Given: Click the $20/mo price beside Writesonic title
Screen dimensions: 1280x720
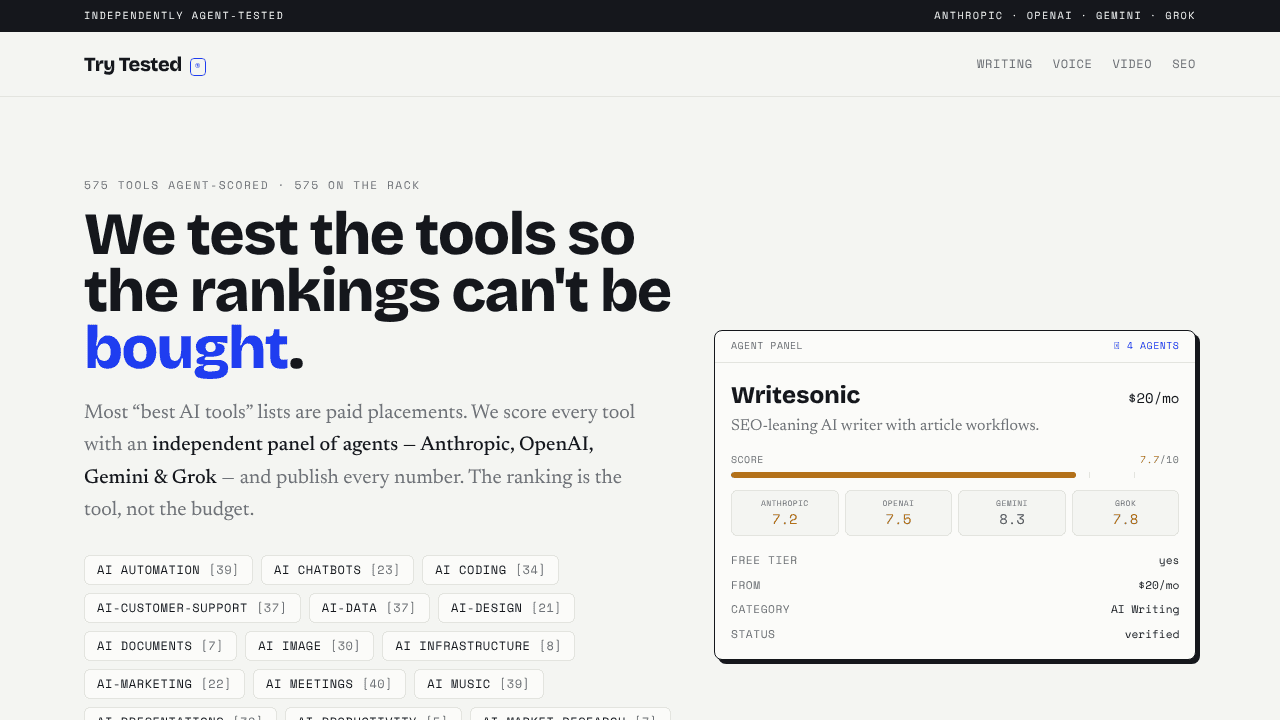Looking at the screenshot, I should click(x=1154, y=398).
